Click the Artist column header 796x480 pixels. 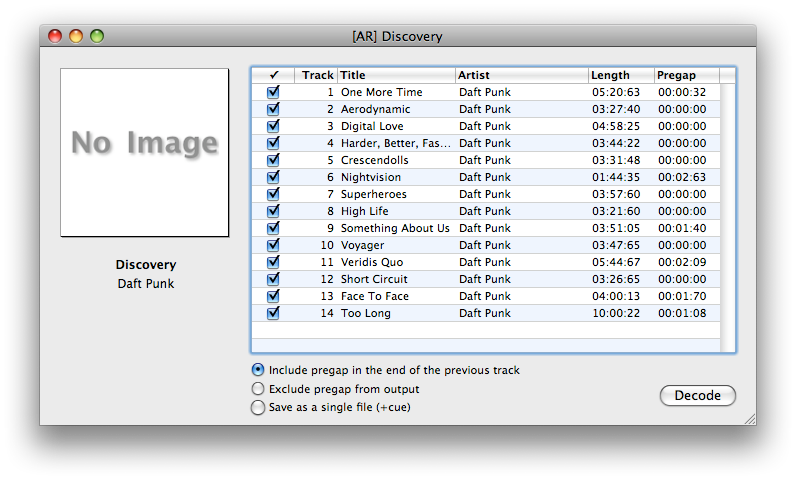pyautogui.click(x=522, y=75)
